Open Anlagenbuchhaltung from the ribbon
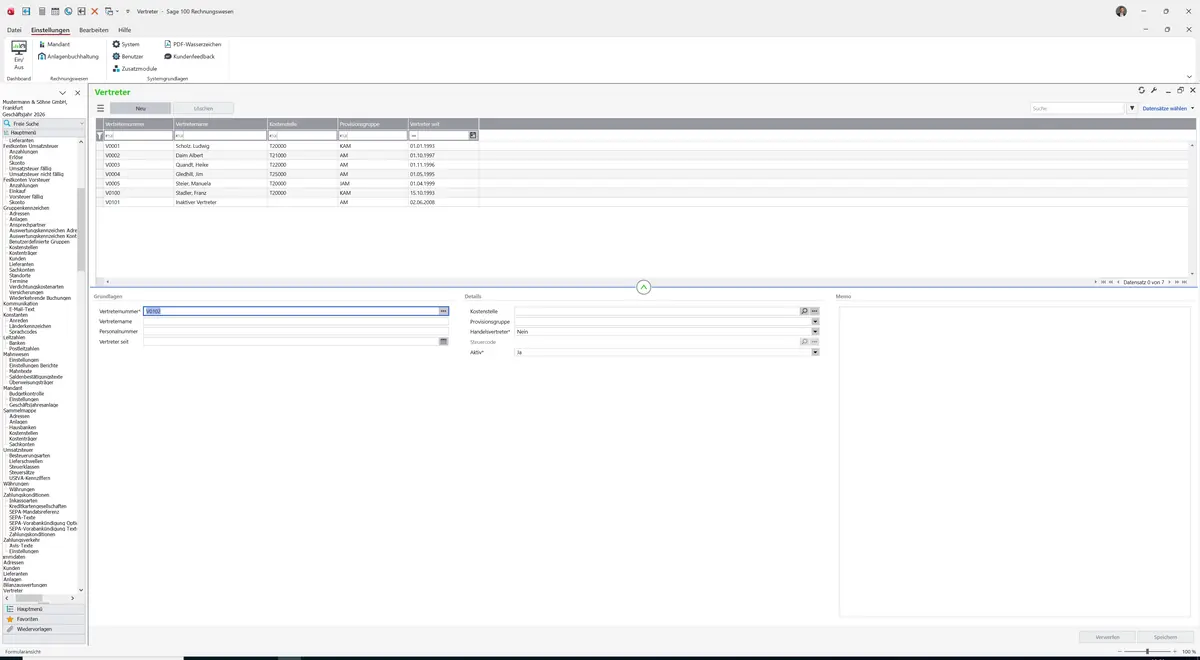The image size is (1200, 660). click(68, 57)
